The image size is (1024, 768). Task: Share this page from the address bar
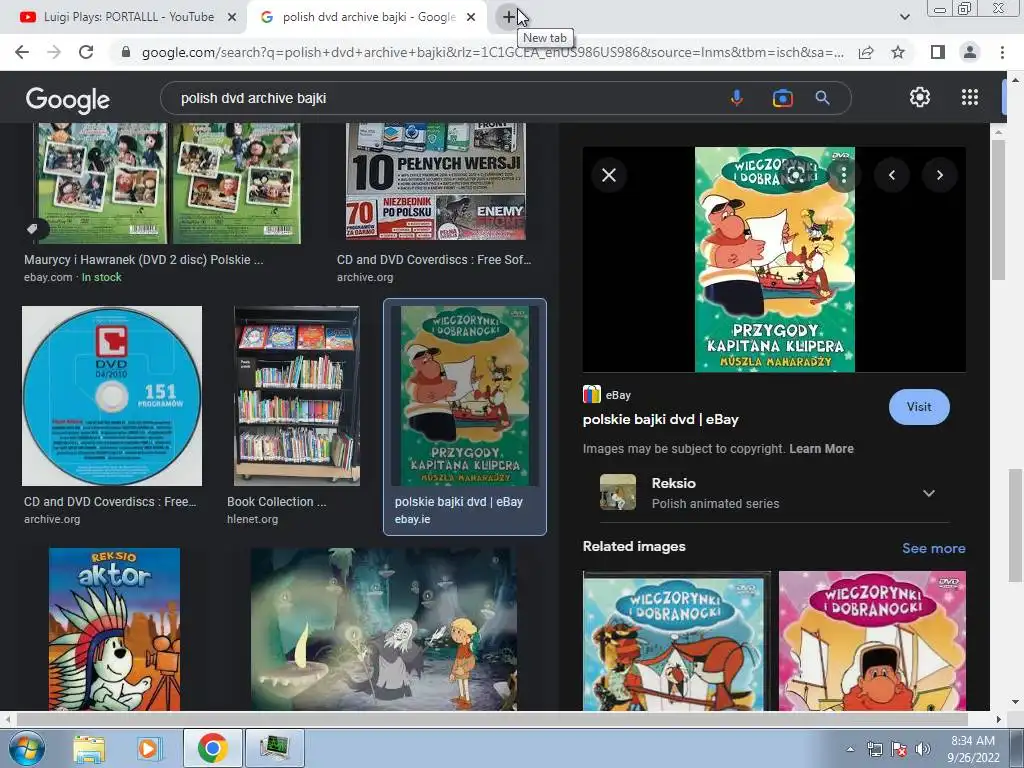tap(866, 52)
